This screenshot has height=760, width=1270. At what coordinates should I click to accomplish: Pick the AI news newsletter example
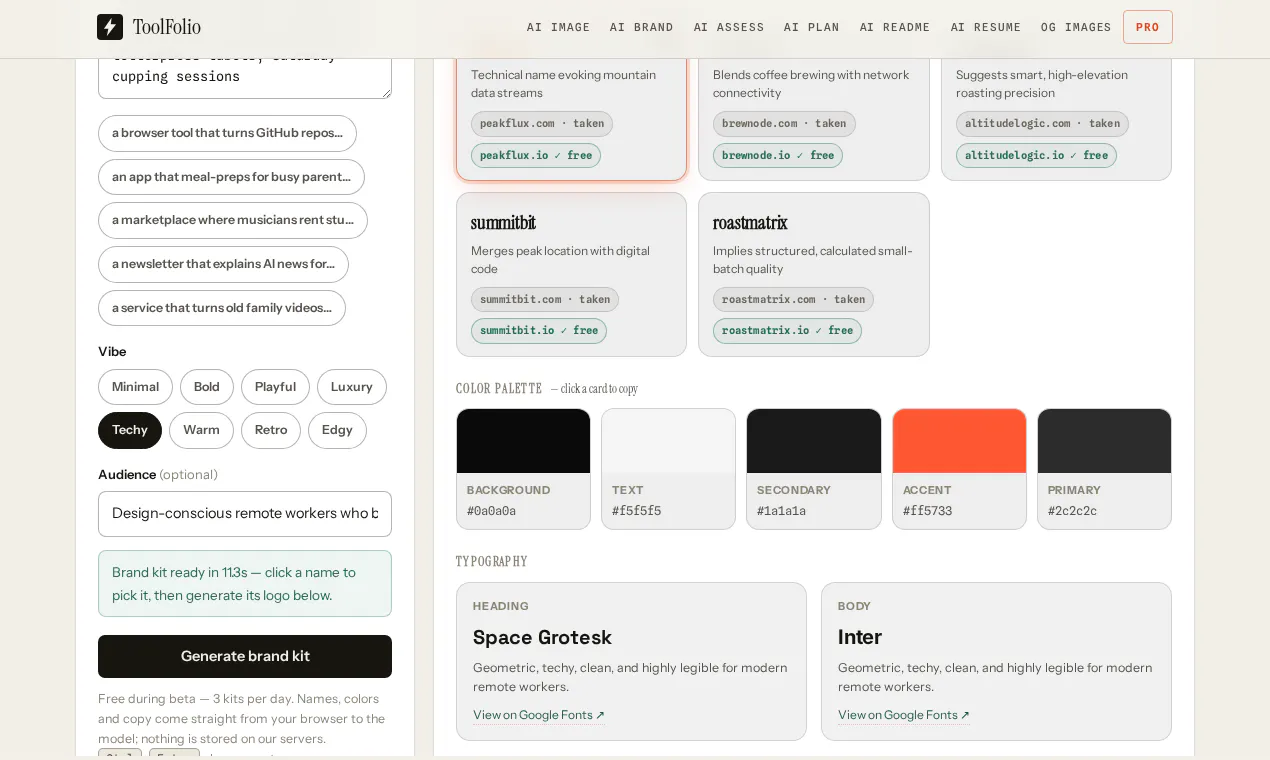pyautogui.click(x=223, y=264)
